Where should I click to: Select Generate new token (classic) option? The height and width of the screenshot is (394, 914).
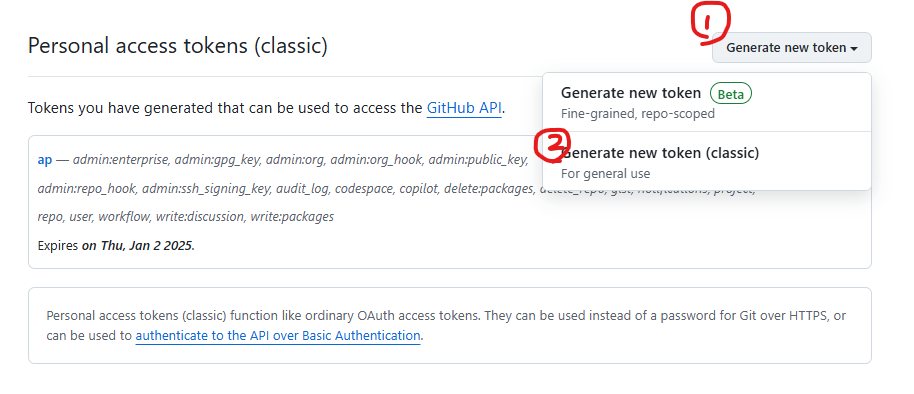[x=706, y=162]
